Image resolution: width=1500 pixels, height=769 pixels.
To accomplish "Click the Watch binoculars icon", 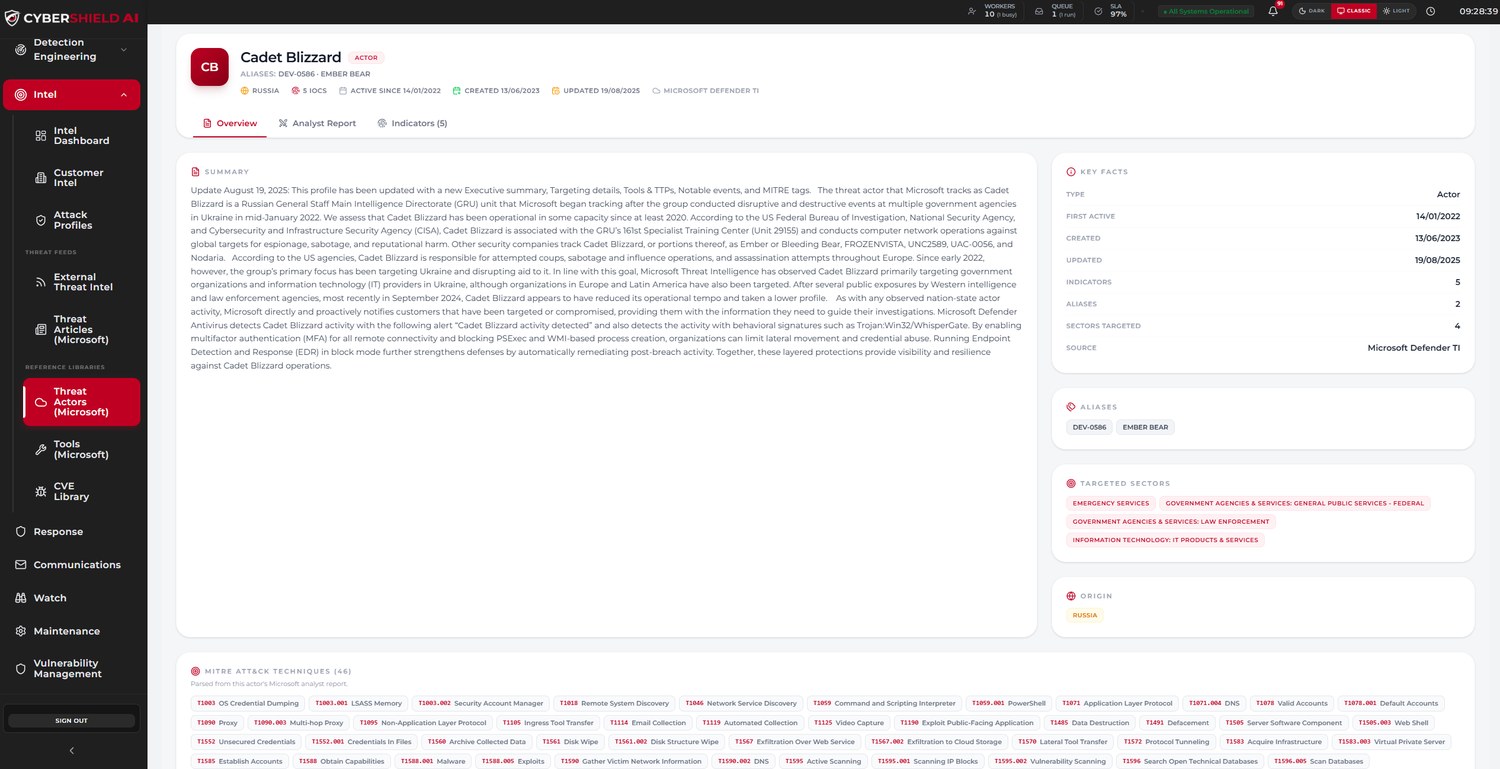I will click(21, 598).
